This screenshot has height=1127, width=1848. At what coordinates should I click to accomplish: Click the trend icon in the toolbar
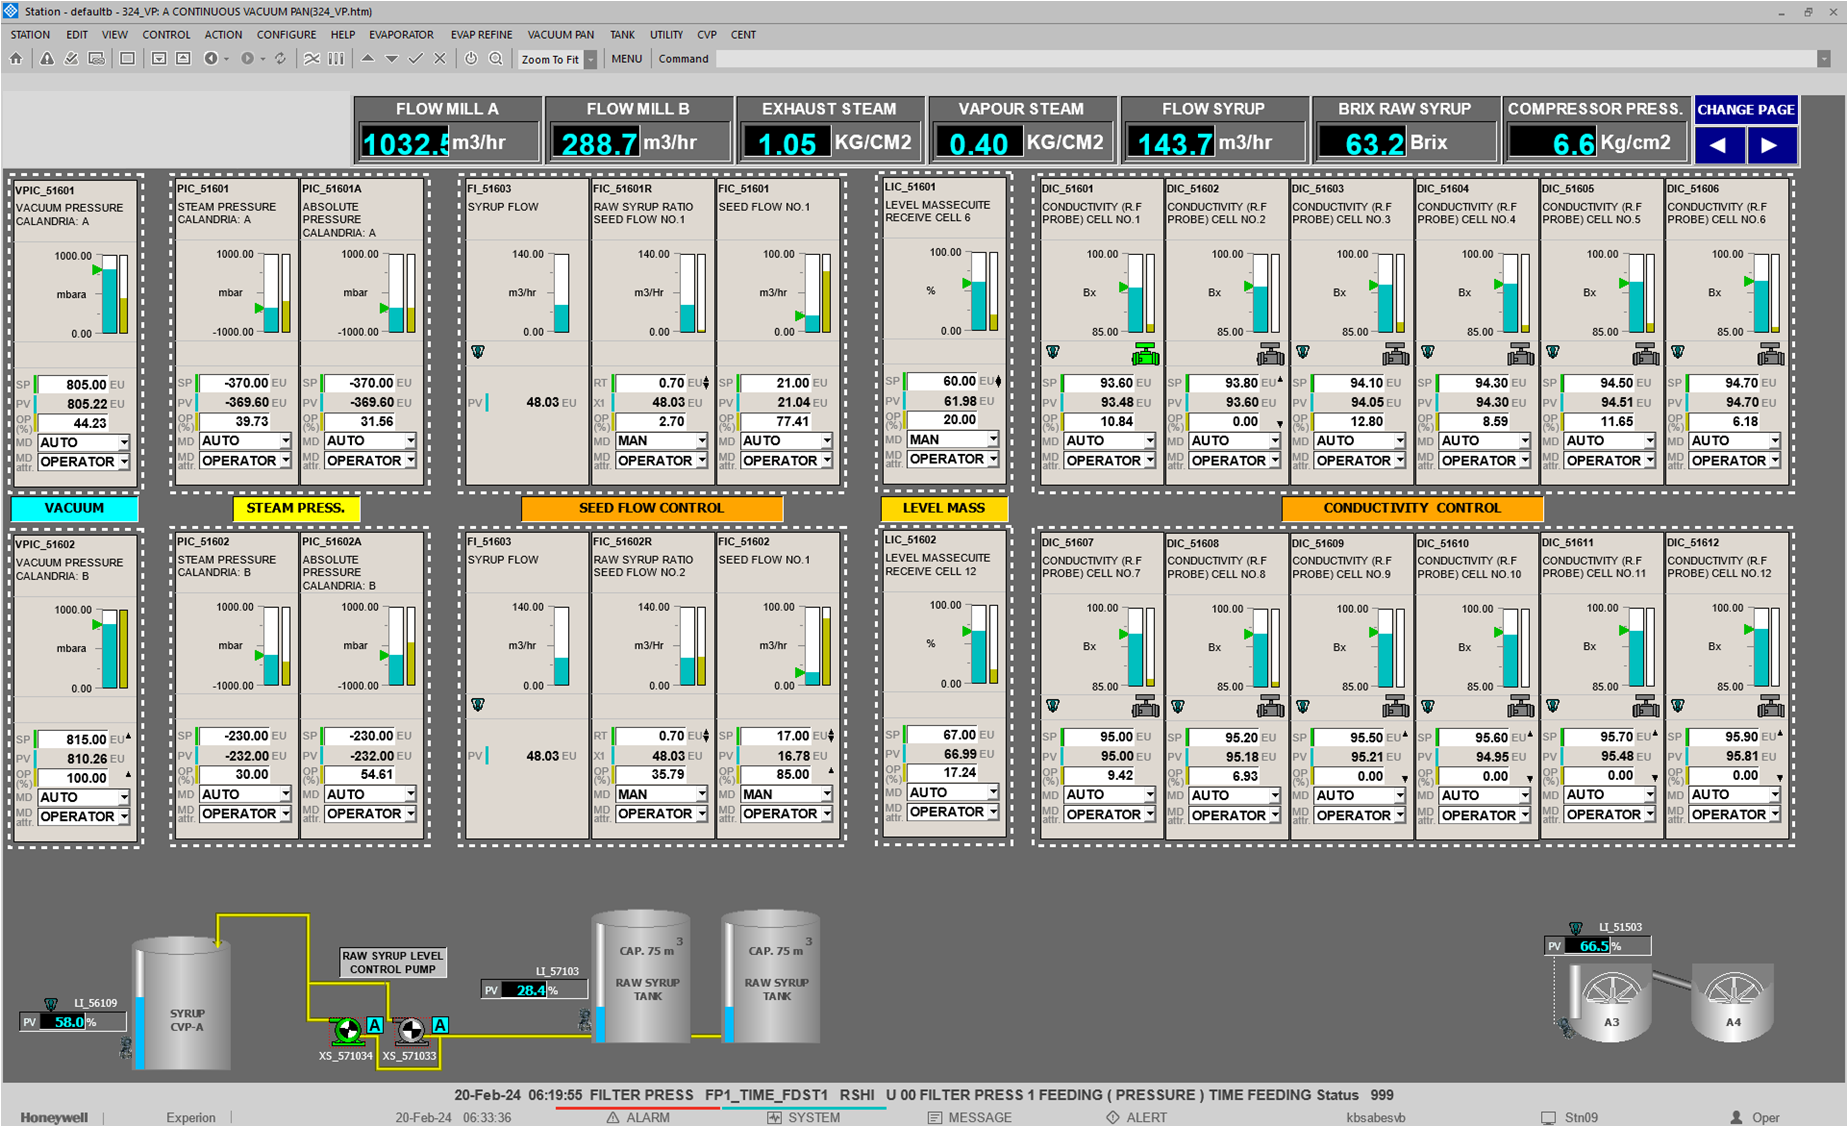tap(312, 59)
